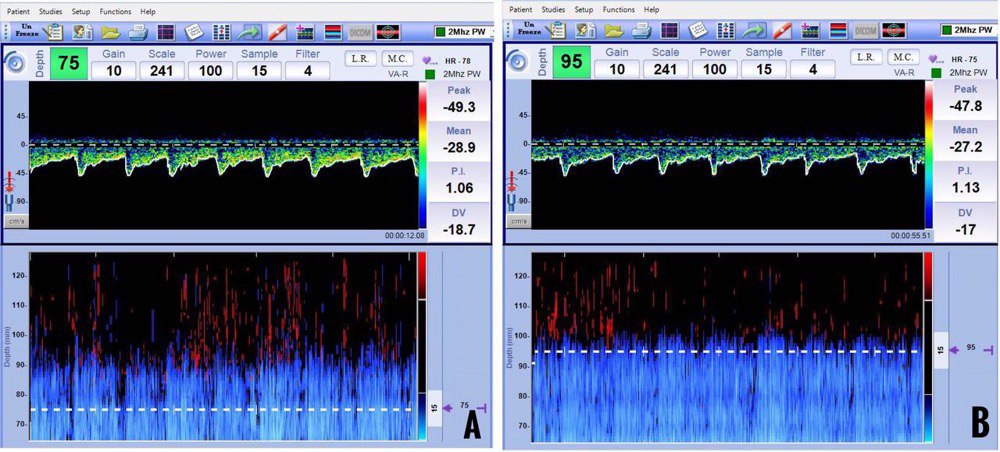
Task: Click the purple depth marker arrow at 75
Action: point(447,407)
